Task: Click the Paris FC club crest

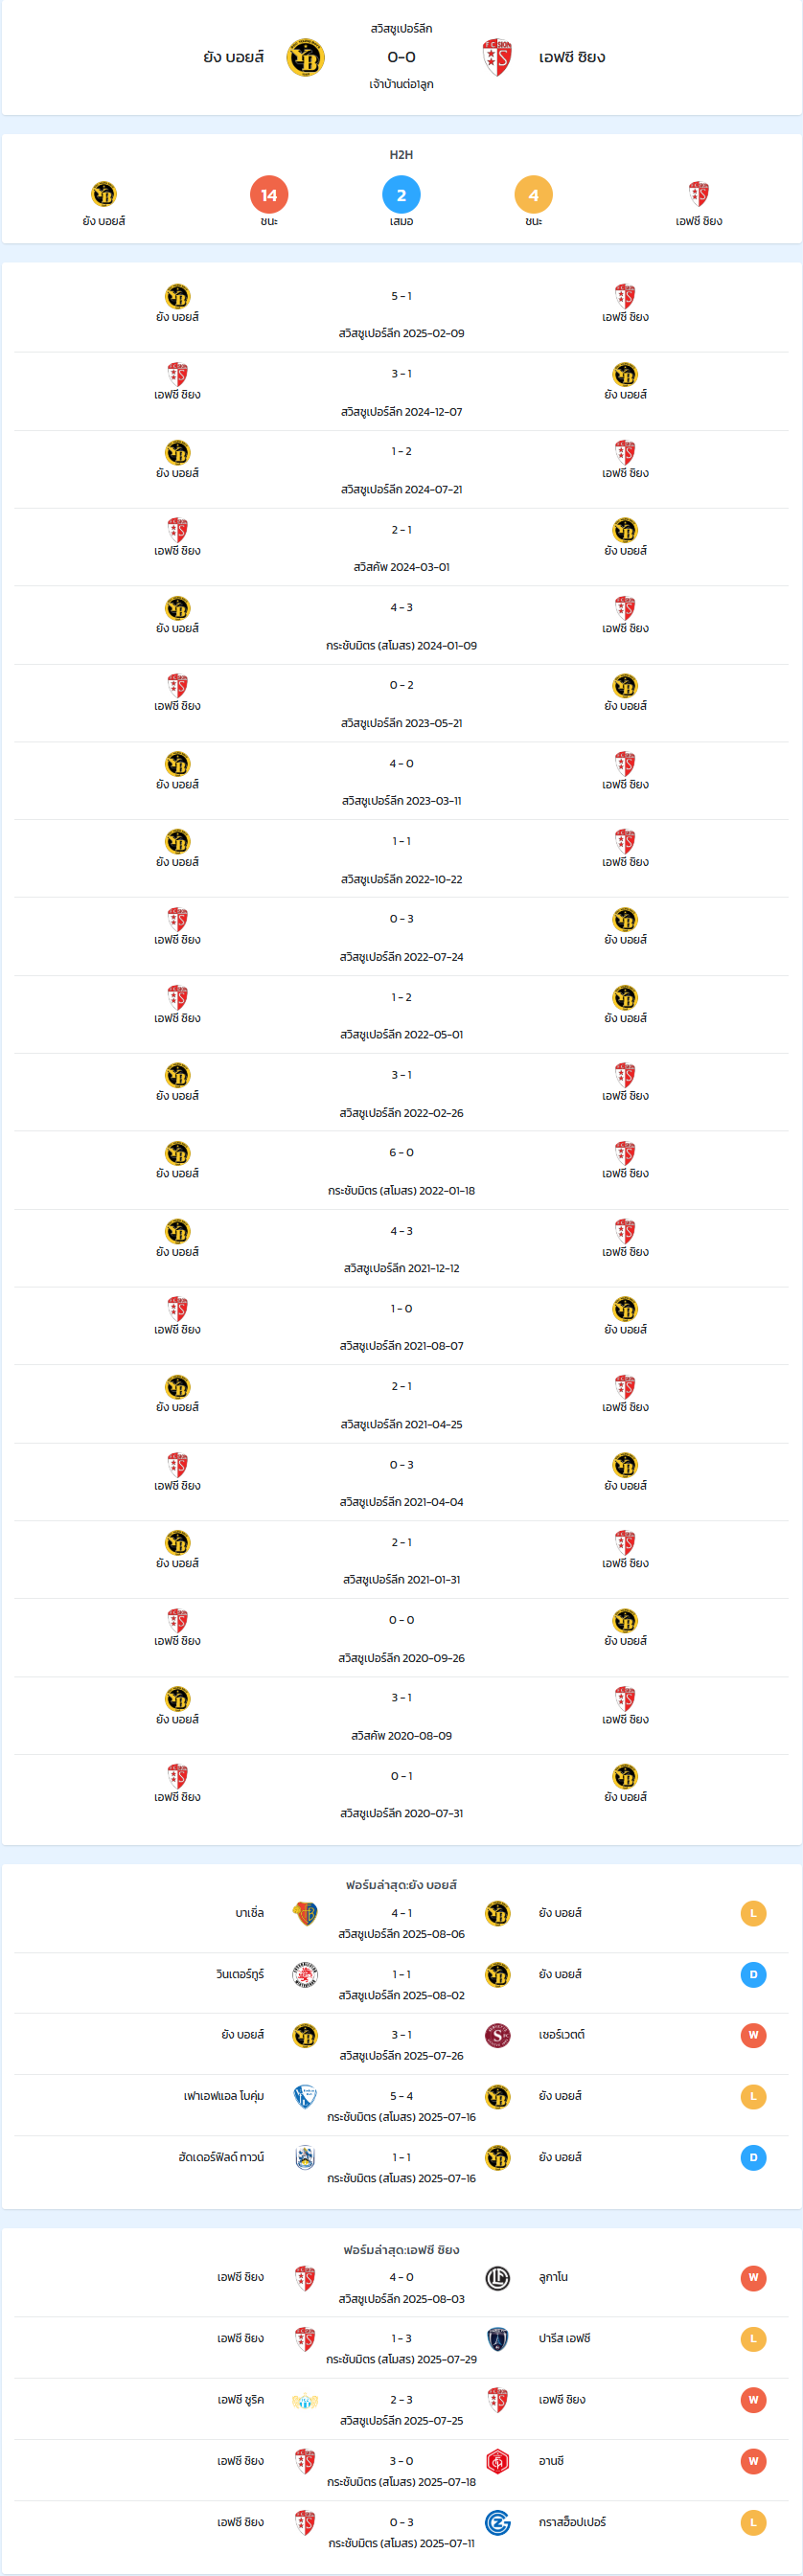Action: pos(497,2339)
